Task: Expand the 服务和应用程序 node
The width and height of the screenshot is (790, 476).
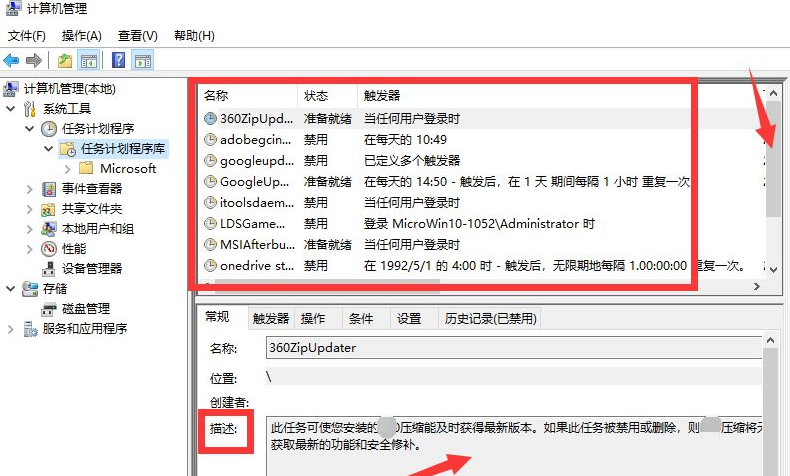Action: (10, 329)
